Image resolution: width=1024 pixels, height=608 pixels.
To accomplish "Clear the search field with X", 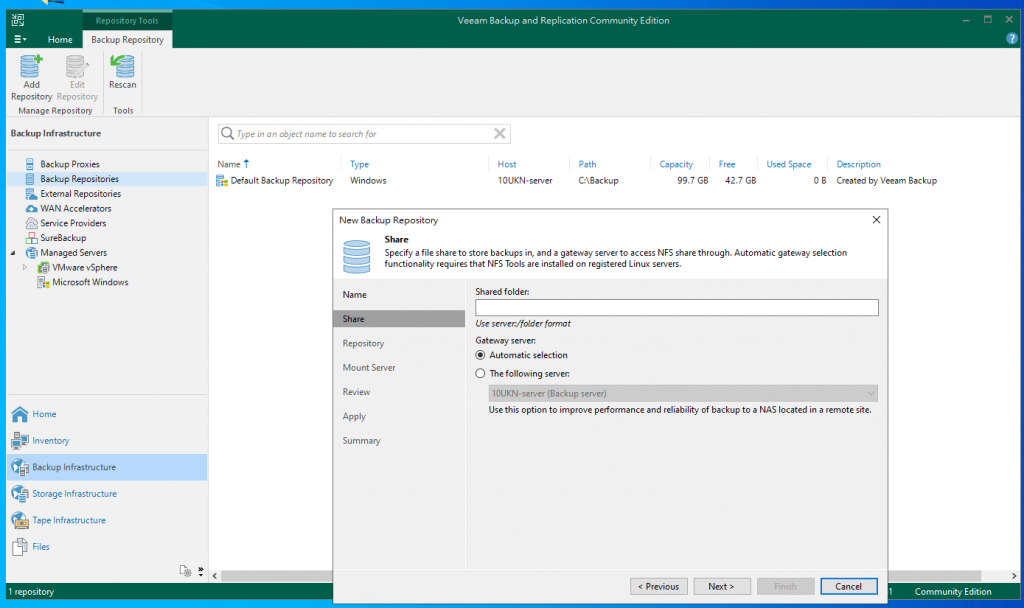I will [x=500, y=133].
